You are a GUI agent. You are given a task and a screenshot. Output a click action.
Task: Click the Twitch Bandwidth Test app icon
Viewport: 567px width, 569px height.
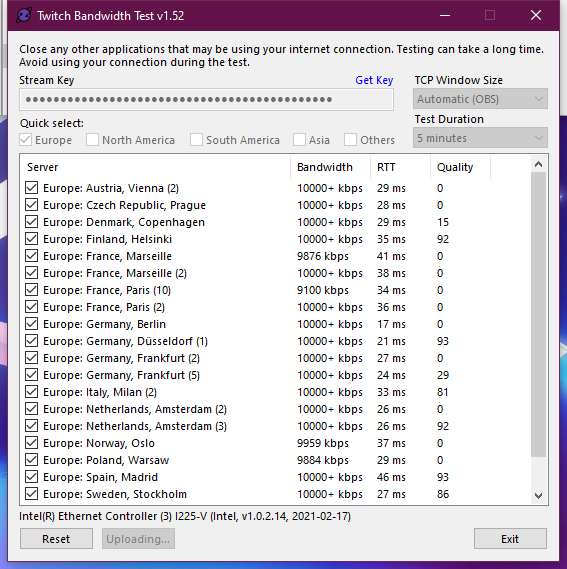point(24,16)
